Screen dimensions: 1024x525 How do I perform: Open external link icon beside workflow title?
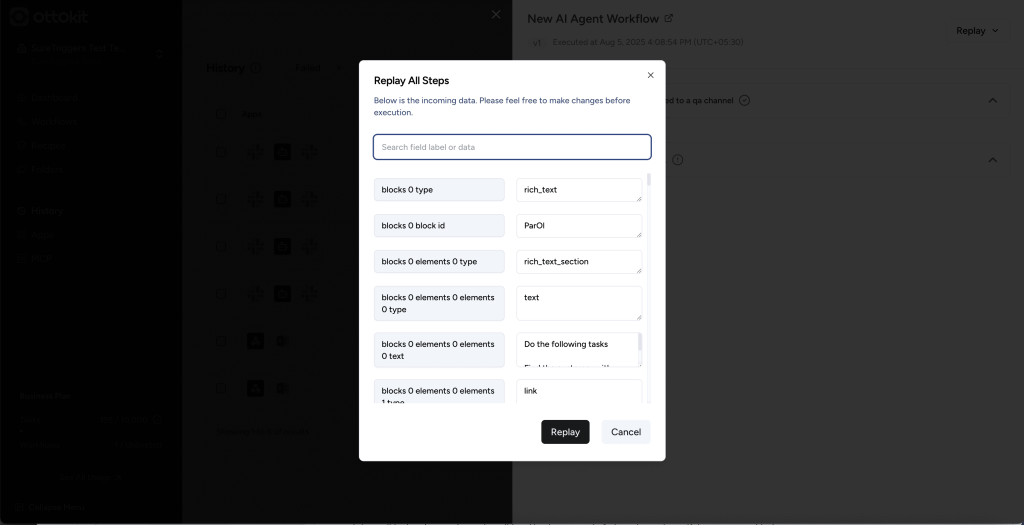click(x=669, y=18)
